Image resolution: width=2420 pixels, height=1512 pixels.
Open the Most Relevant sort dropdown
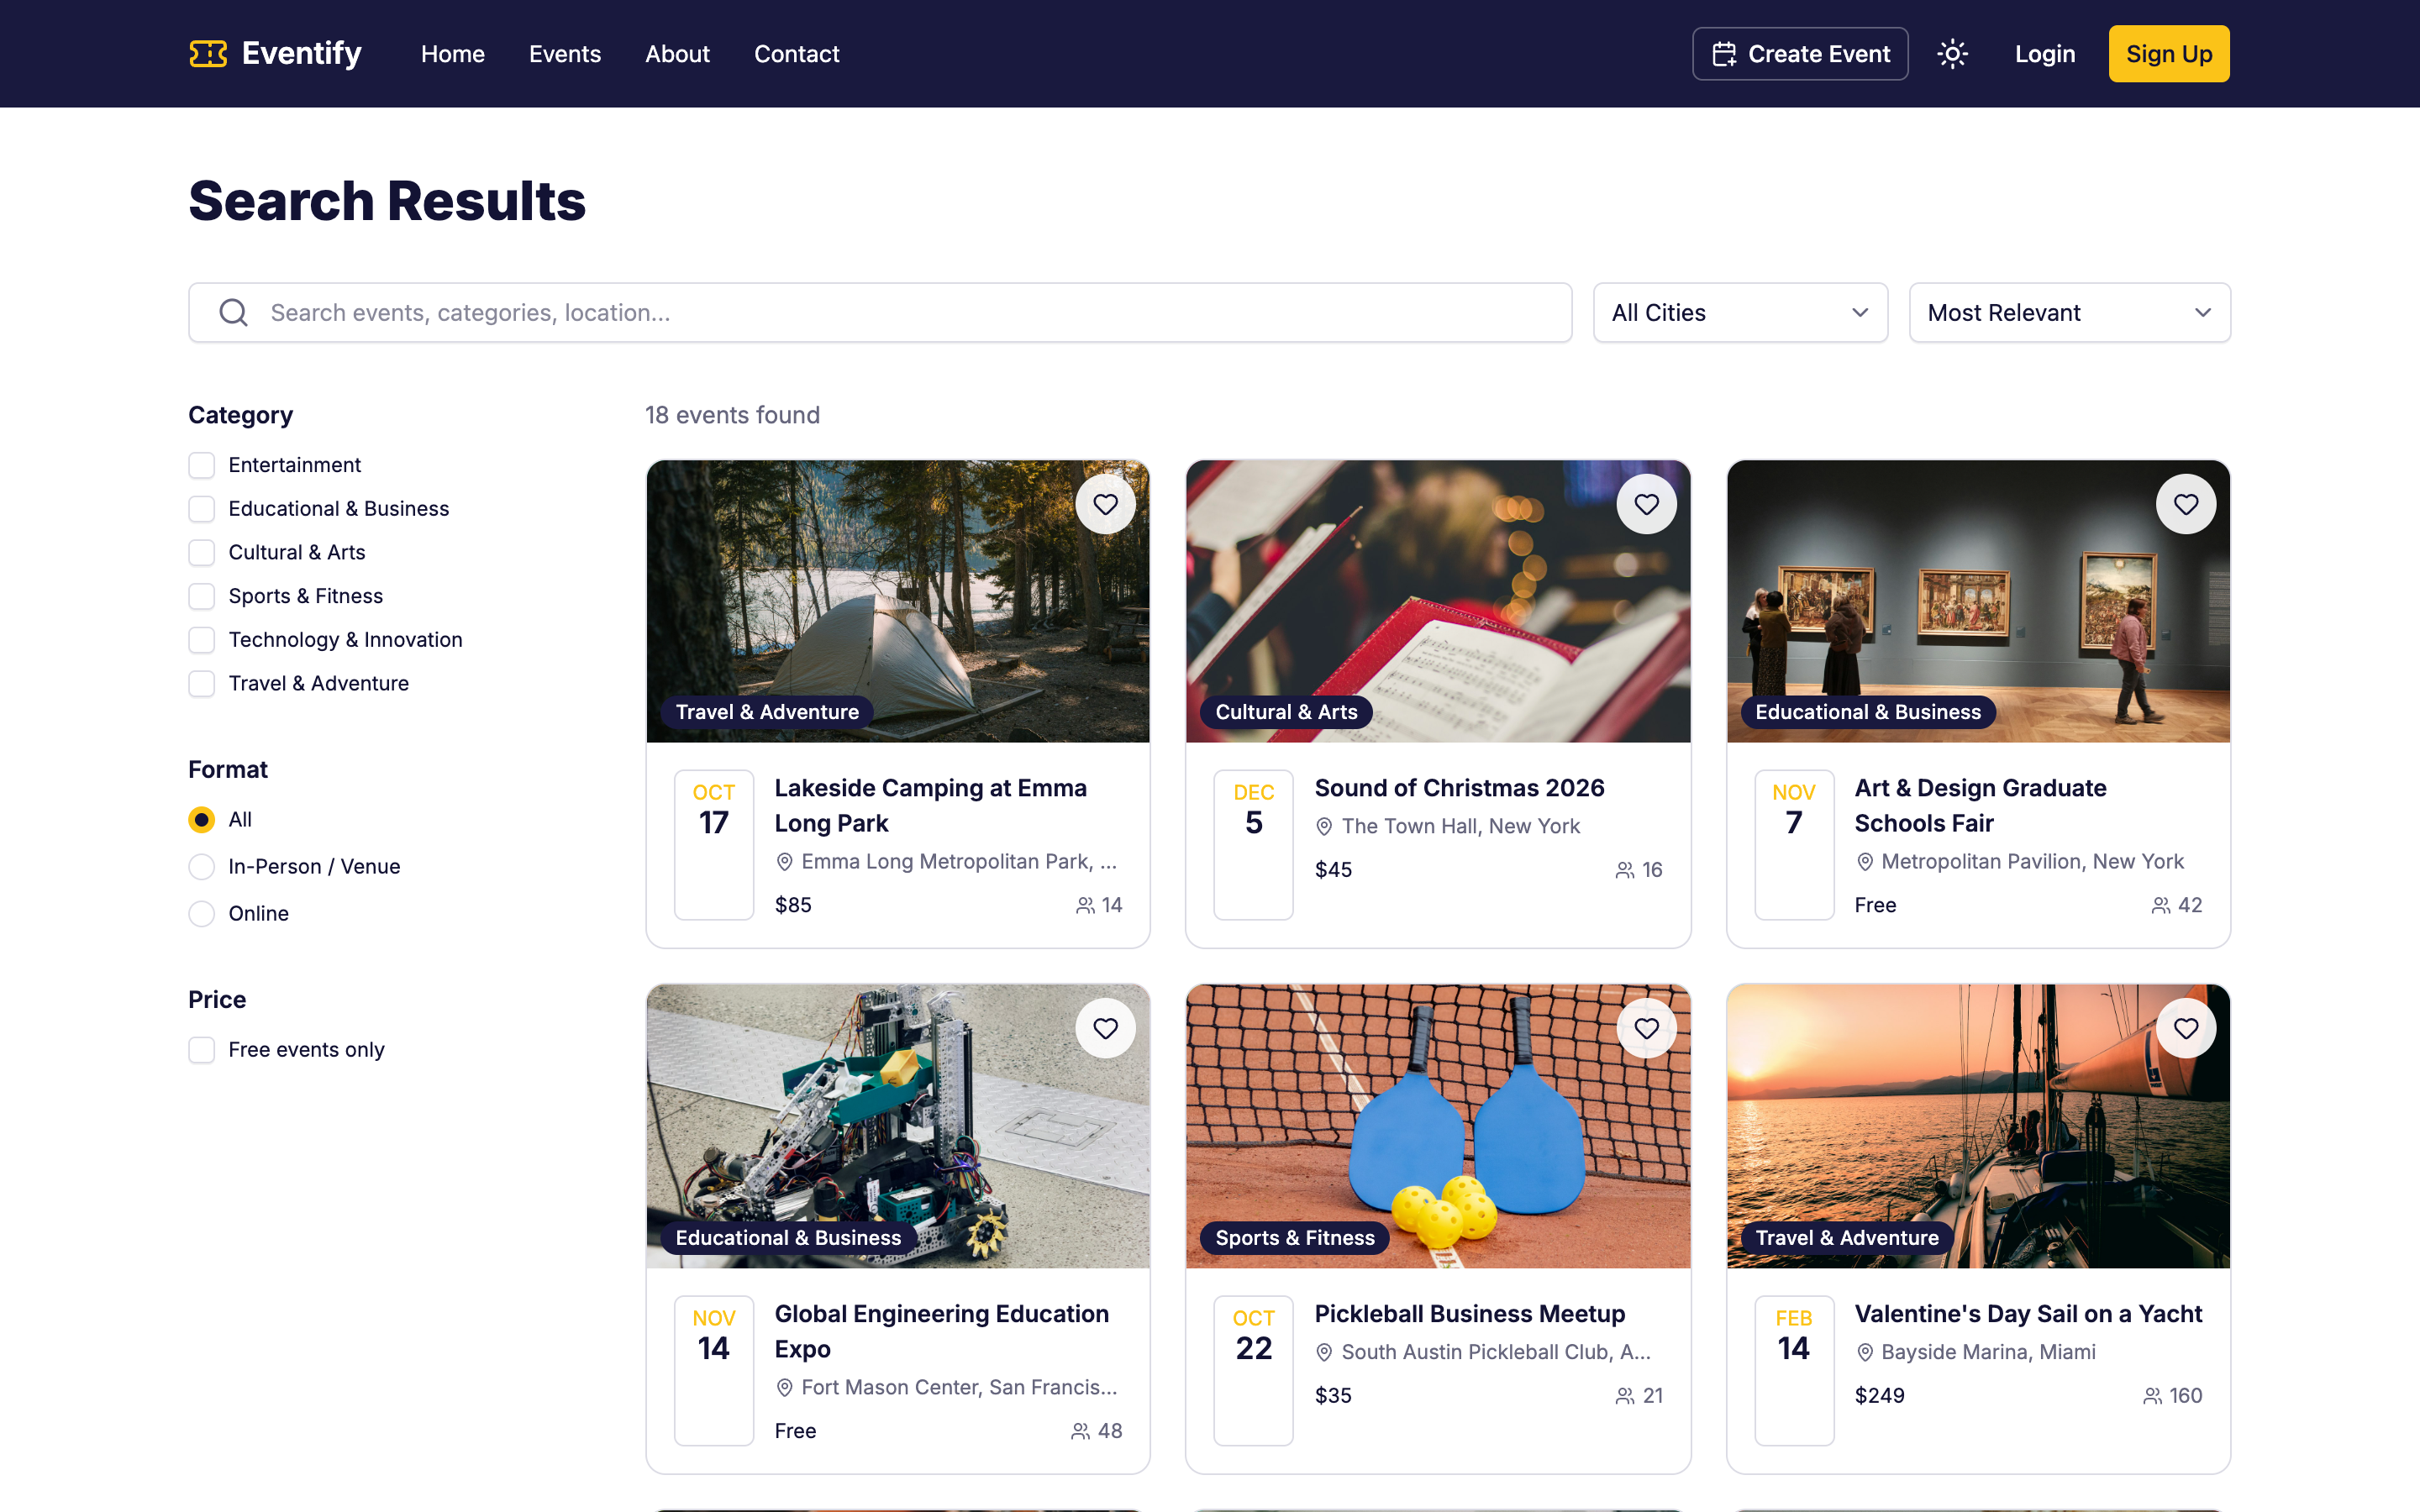[x=2069, y=313]
